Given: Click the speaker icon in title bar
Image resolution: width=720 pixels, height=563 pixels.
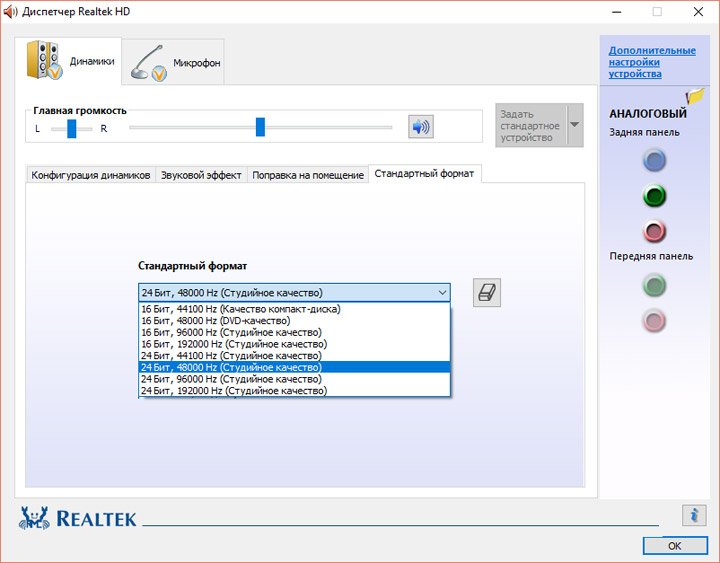Looking at the screenshot, I should [10, 11].
